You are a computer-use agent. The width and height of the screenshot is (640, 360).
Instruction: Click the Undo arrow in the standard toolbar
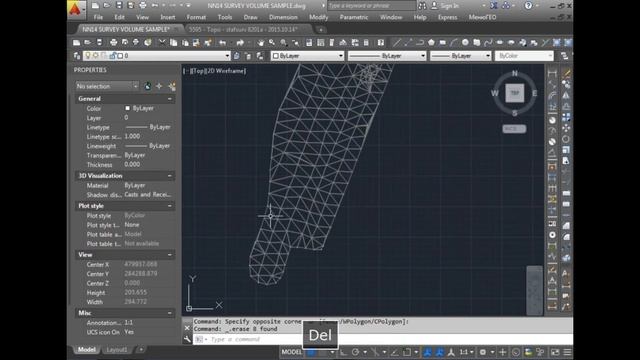pyautogui.click(x=222, y=42)
